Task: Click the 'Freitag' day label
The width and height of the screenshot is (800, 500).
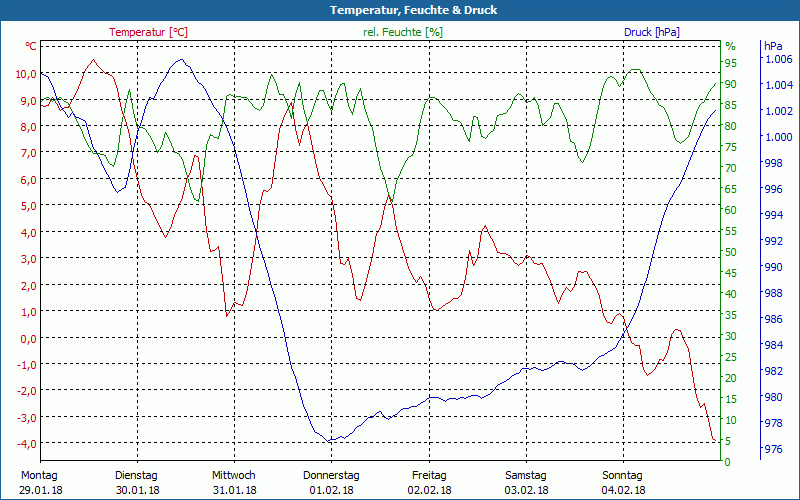Action: [429, 476]
